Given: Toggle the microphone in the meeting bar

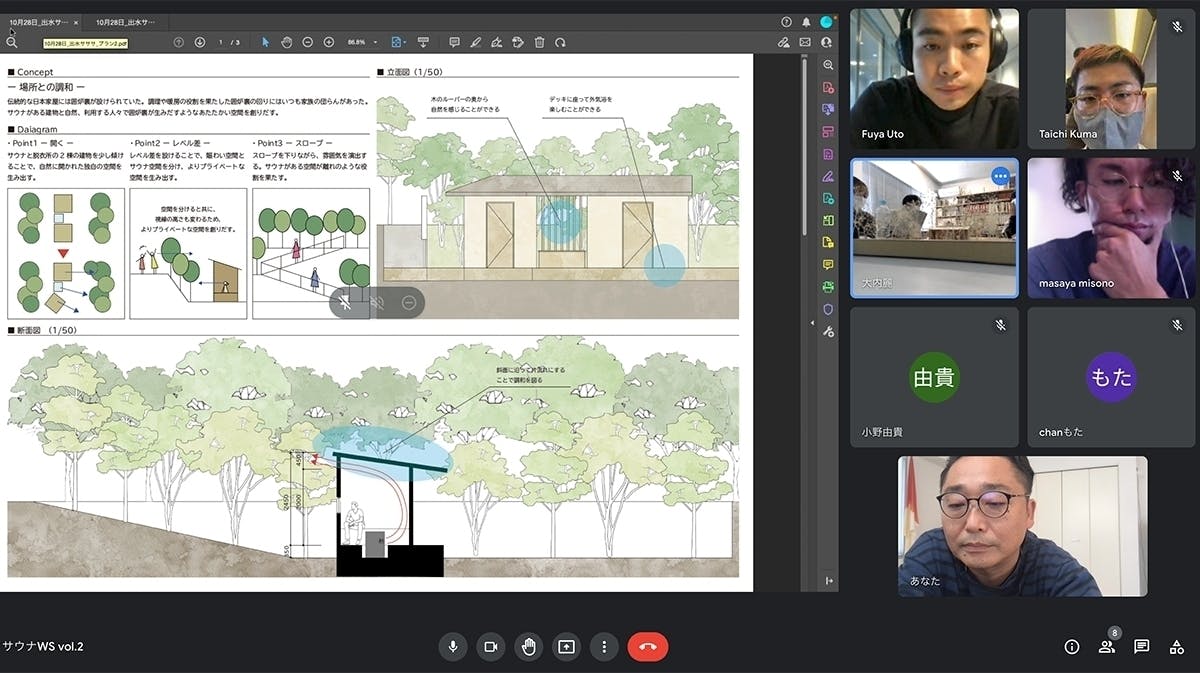Looking at the screenshot, I should click(x=453, y=647).
